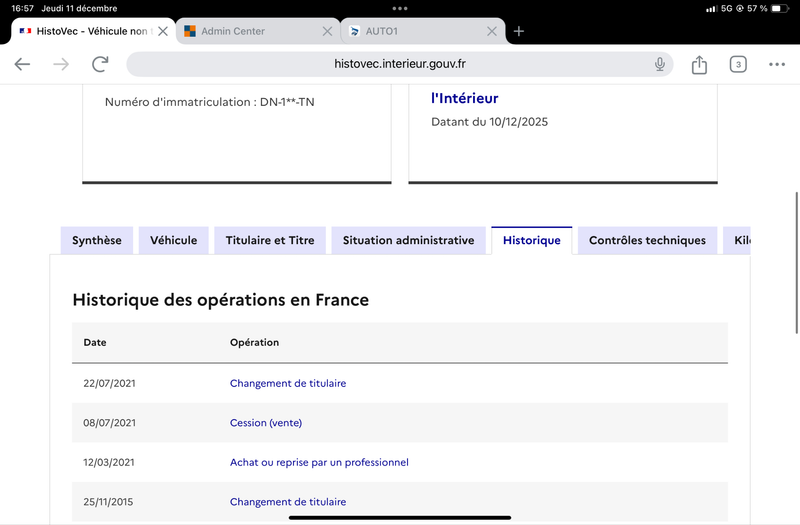Open the Véhicule tab
Screen dimensions: 800x525
(x=174, y=241)
